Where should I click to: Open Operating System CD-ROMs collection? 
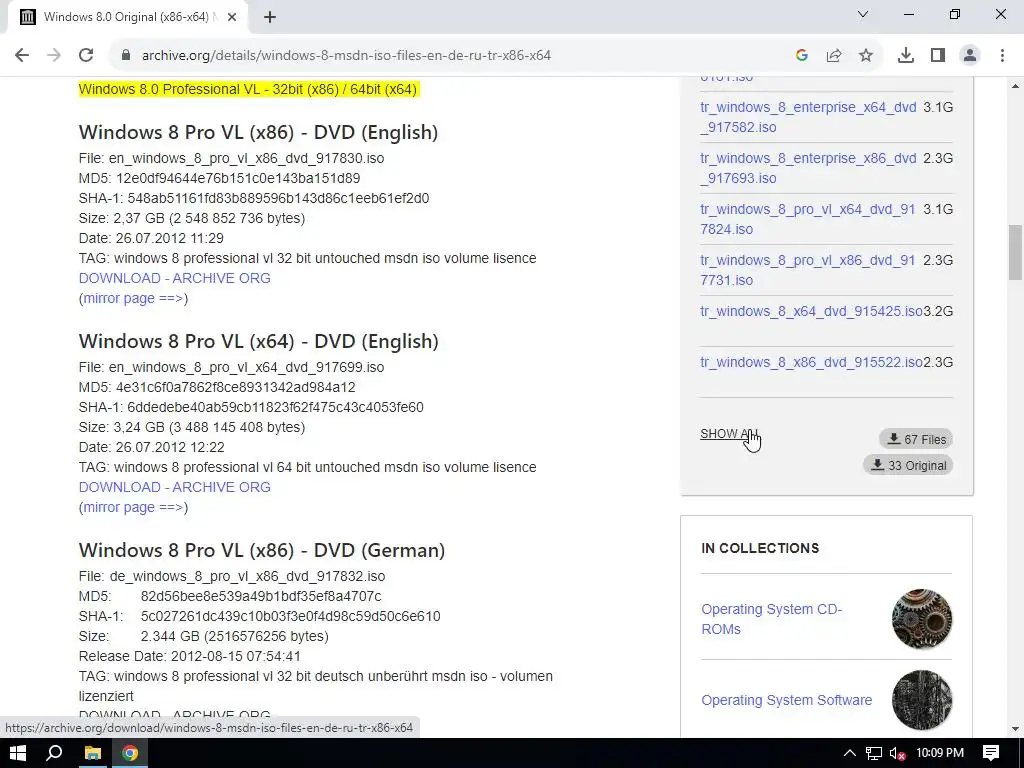(771, 619)
